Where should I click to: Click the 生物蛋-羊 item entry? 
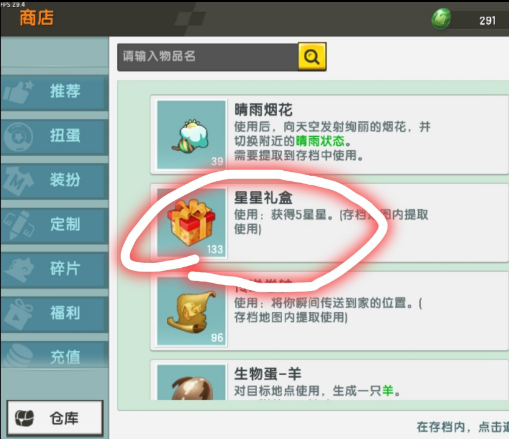click(x=330, y=380)
